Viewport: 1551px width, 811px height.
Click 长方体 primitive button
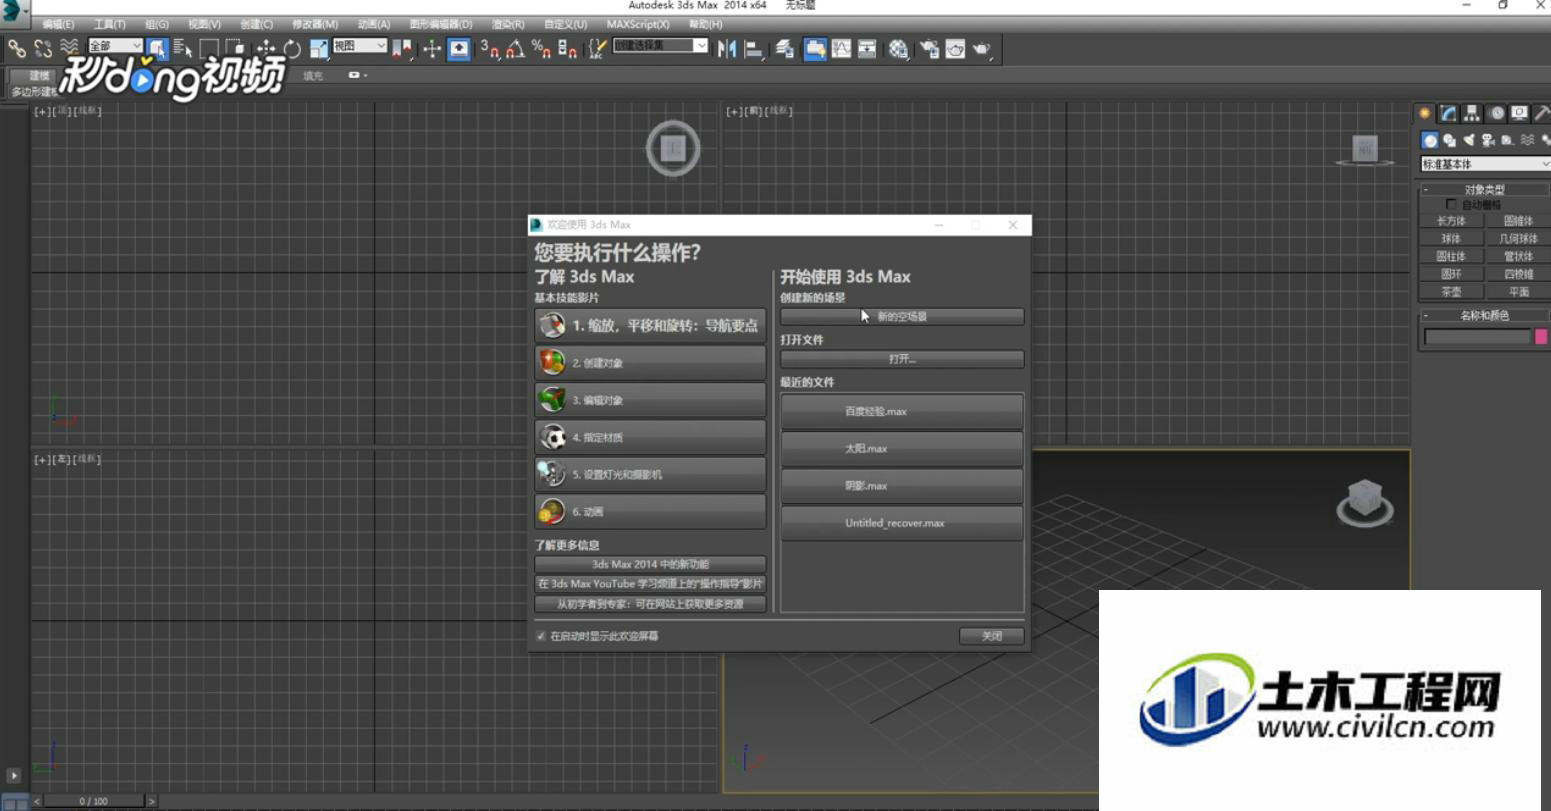point(1451,221)
